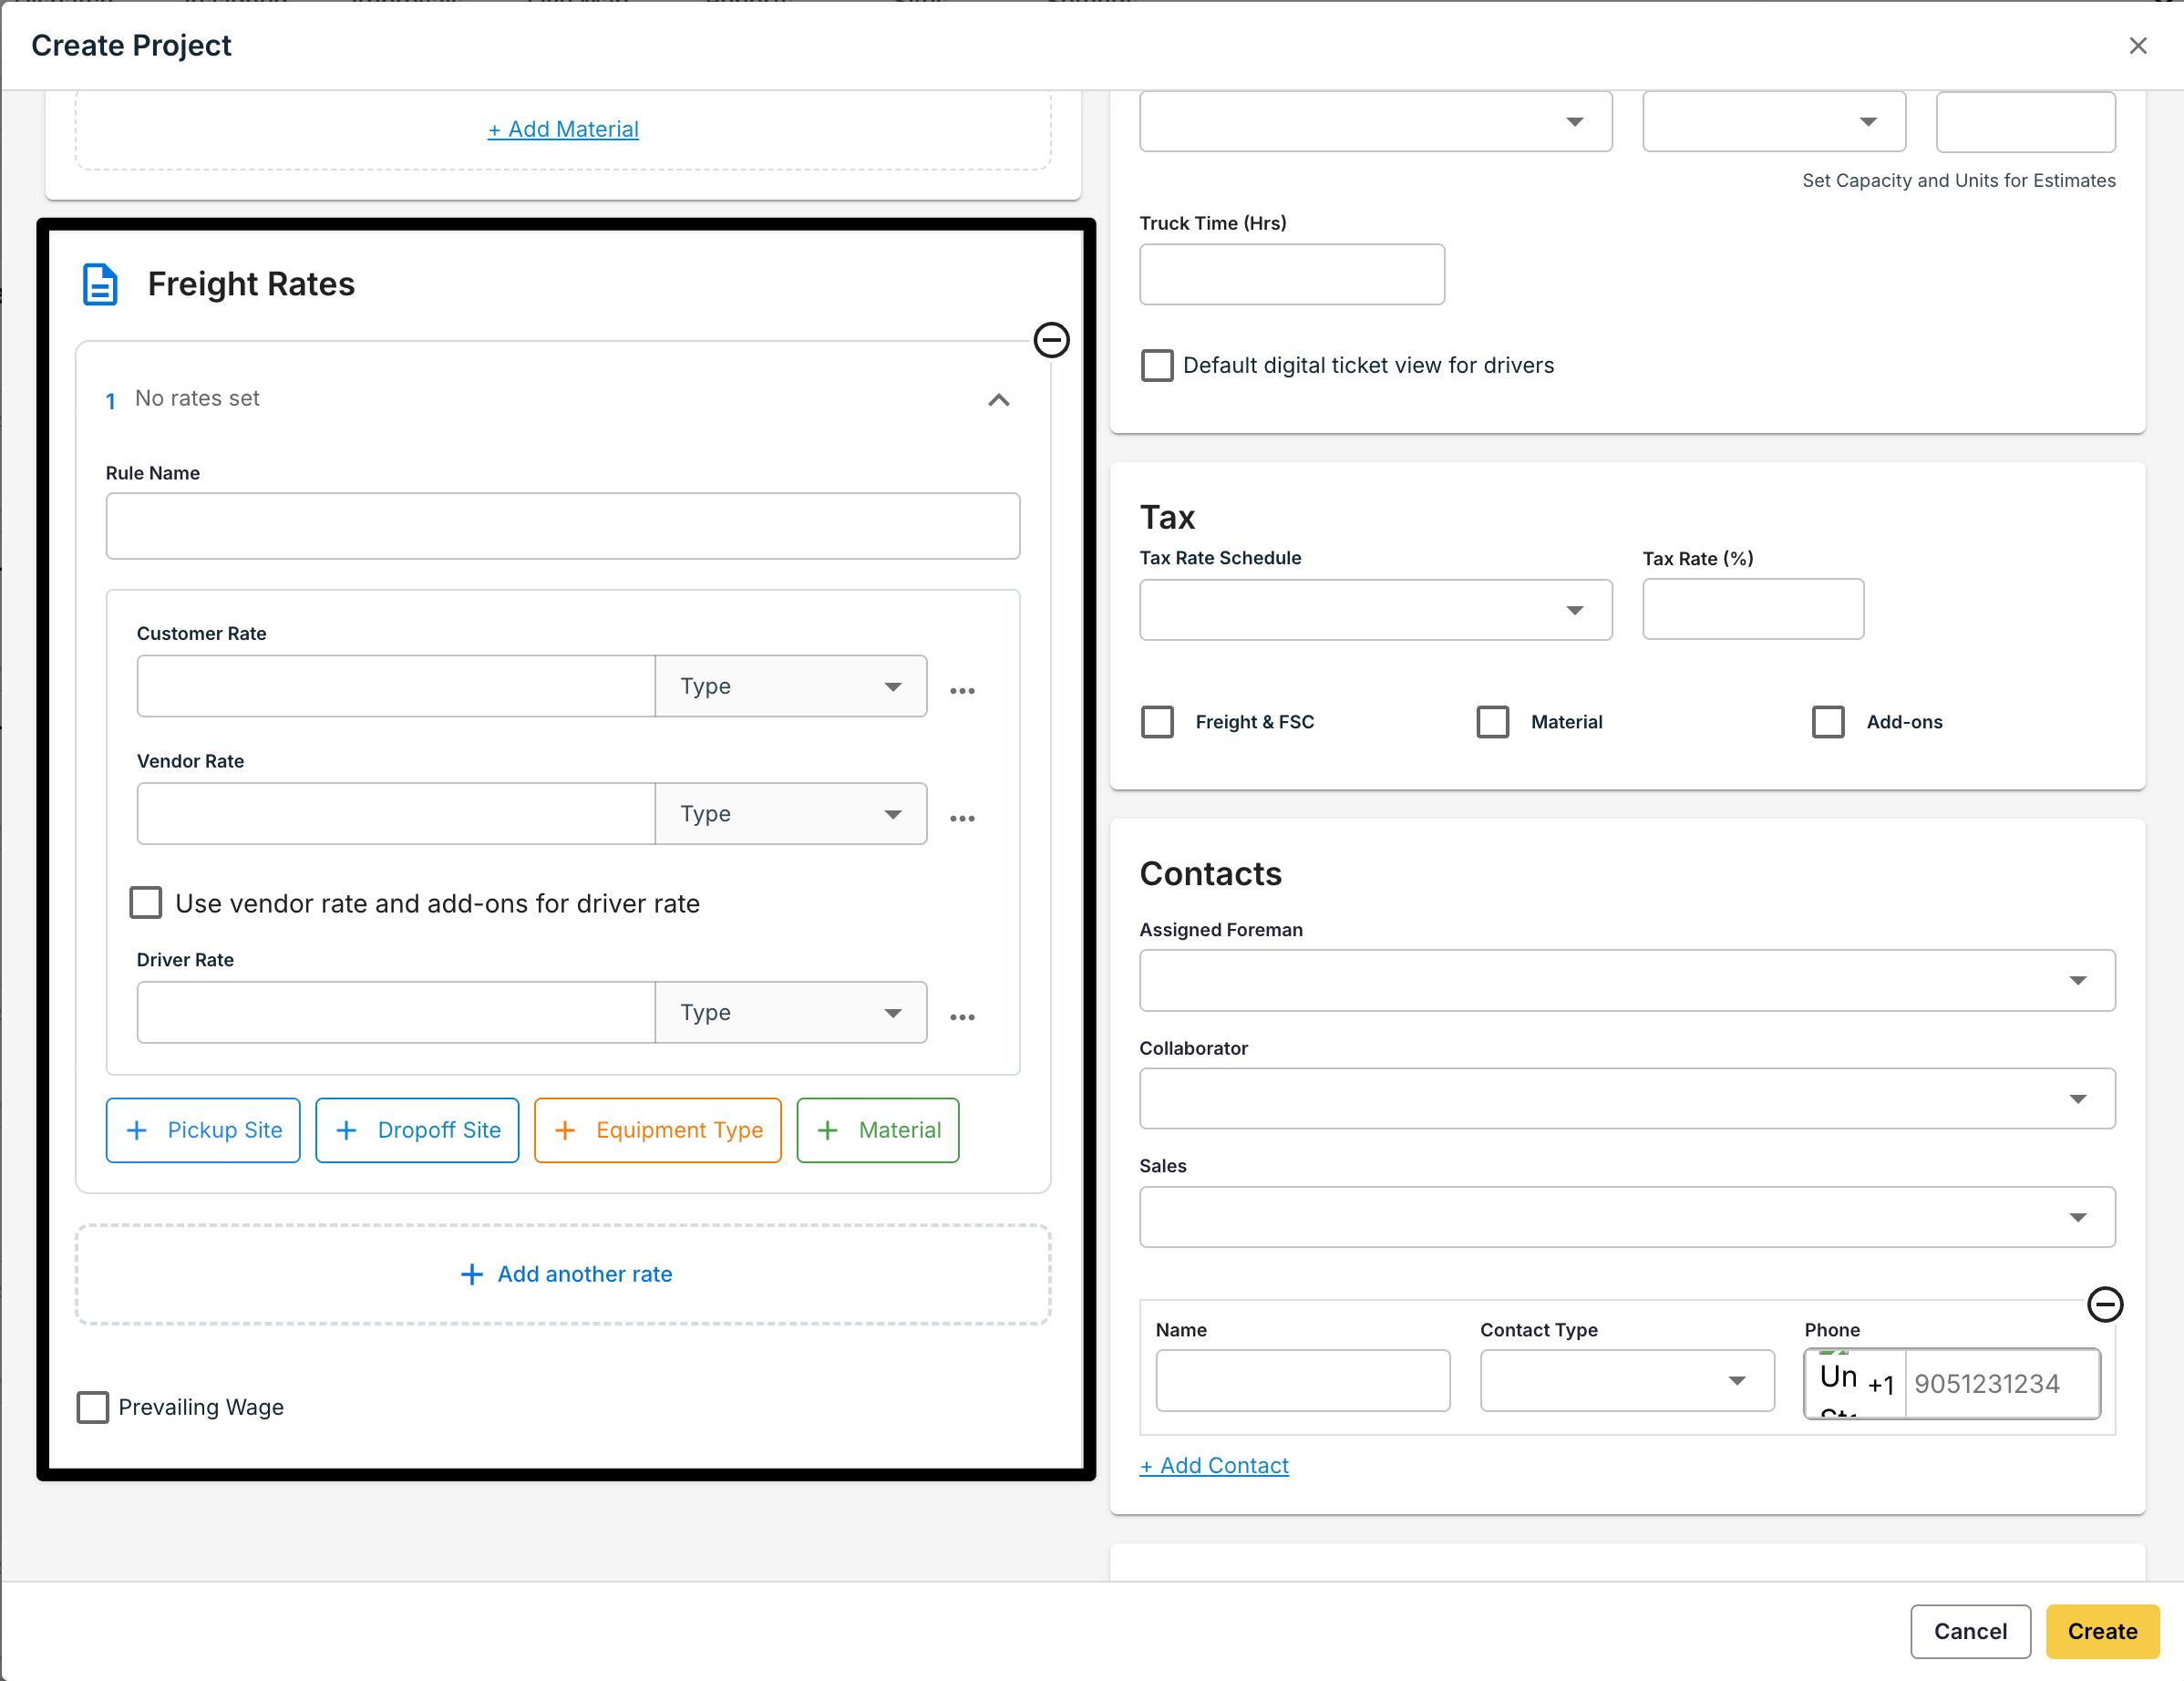Image resolution: width=2184 pixels, height=1681 pixels.
Task: Focus the Rule Name input field
Action: tap(563, 526)
